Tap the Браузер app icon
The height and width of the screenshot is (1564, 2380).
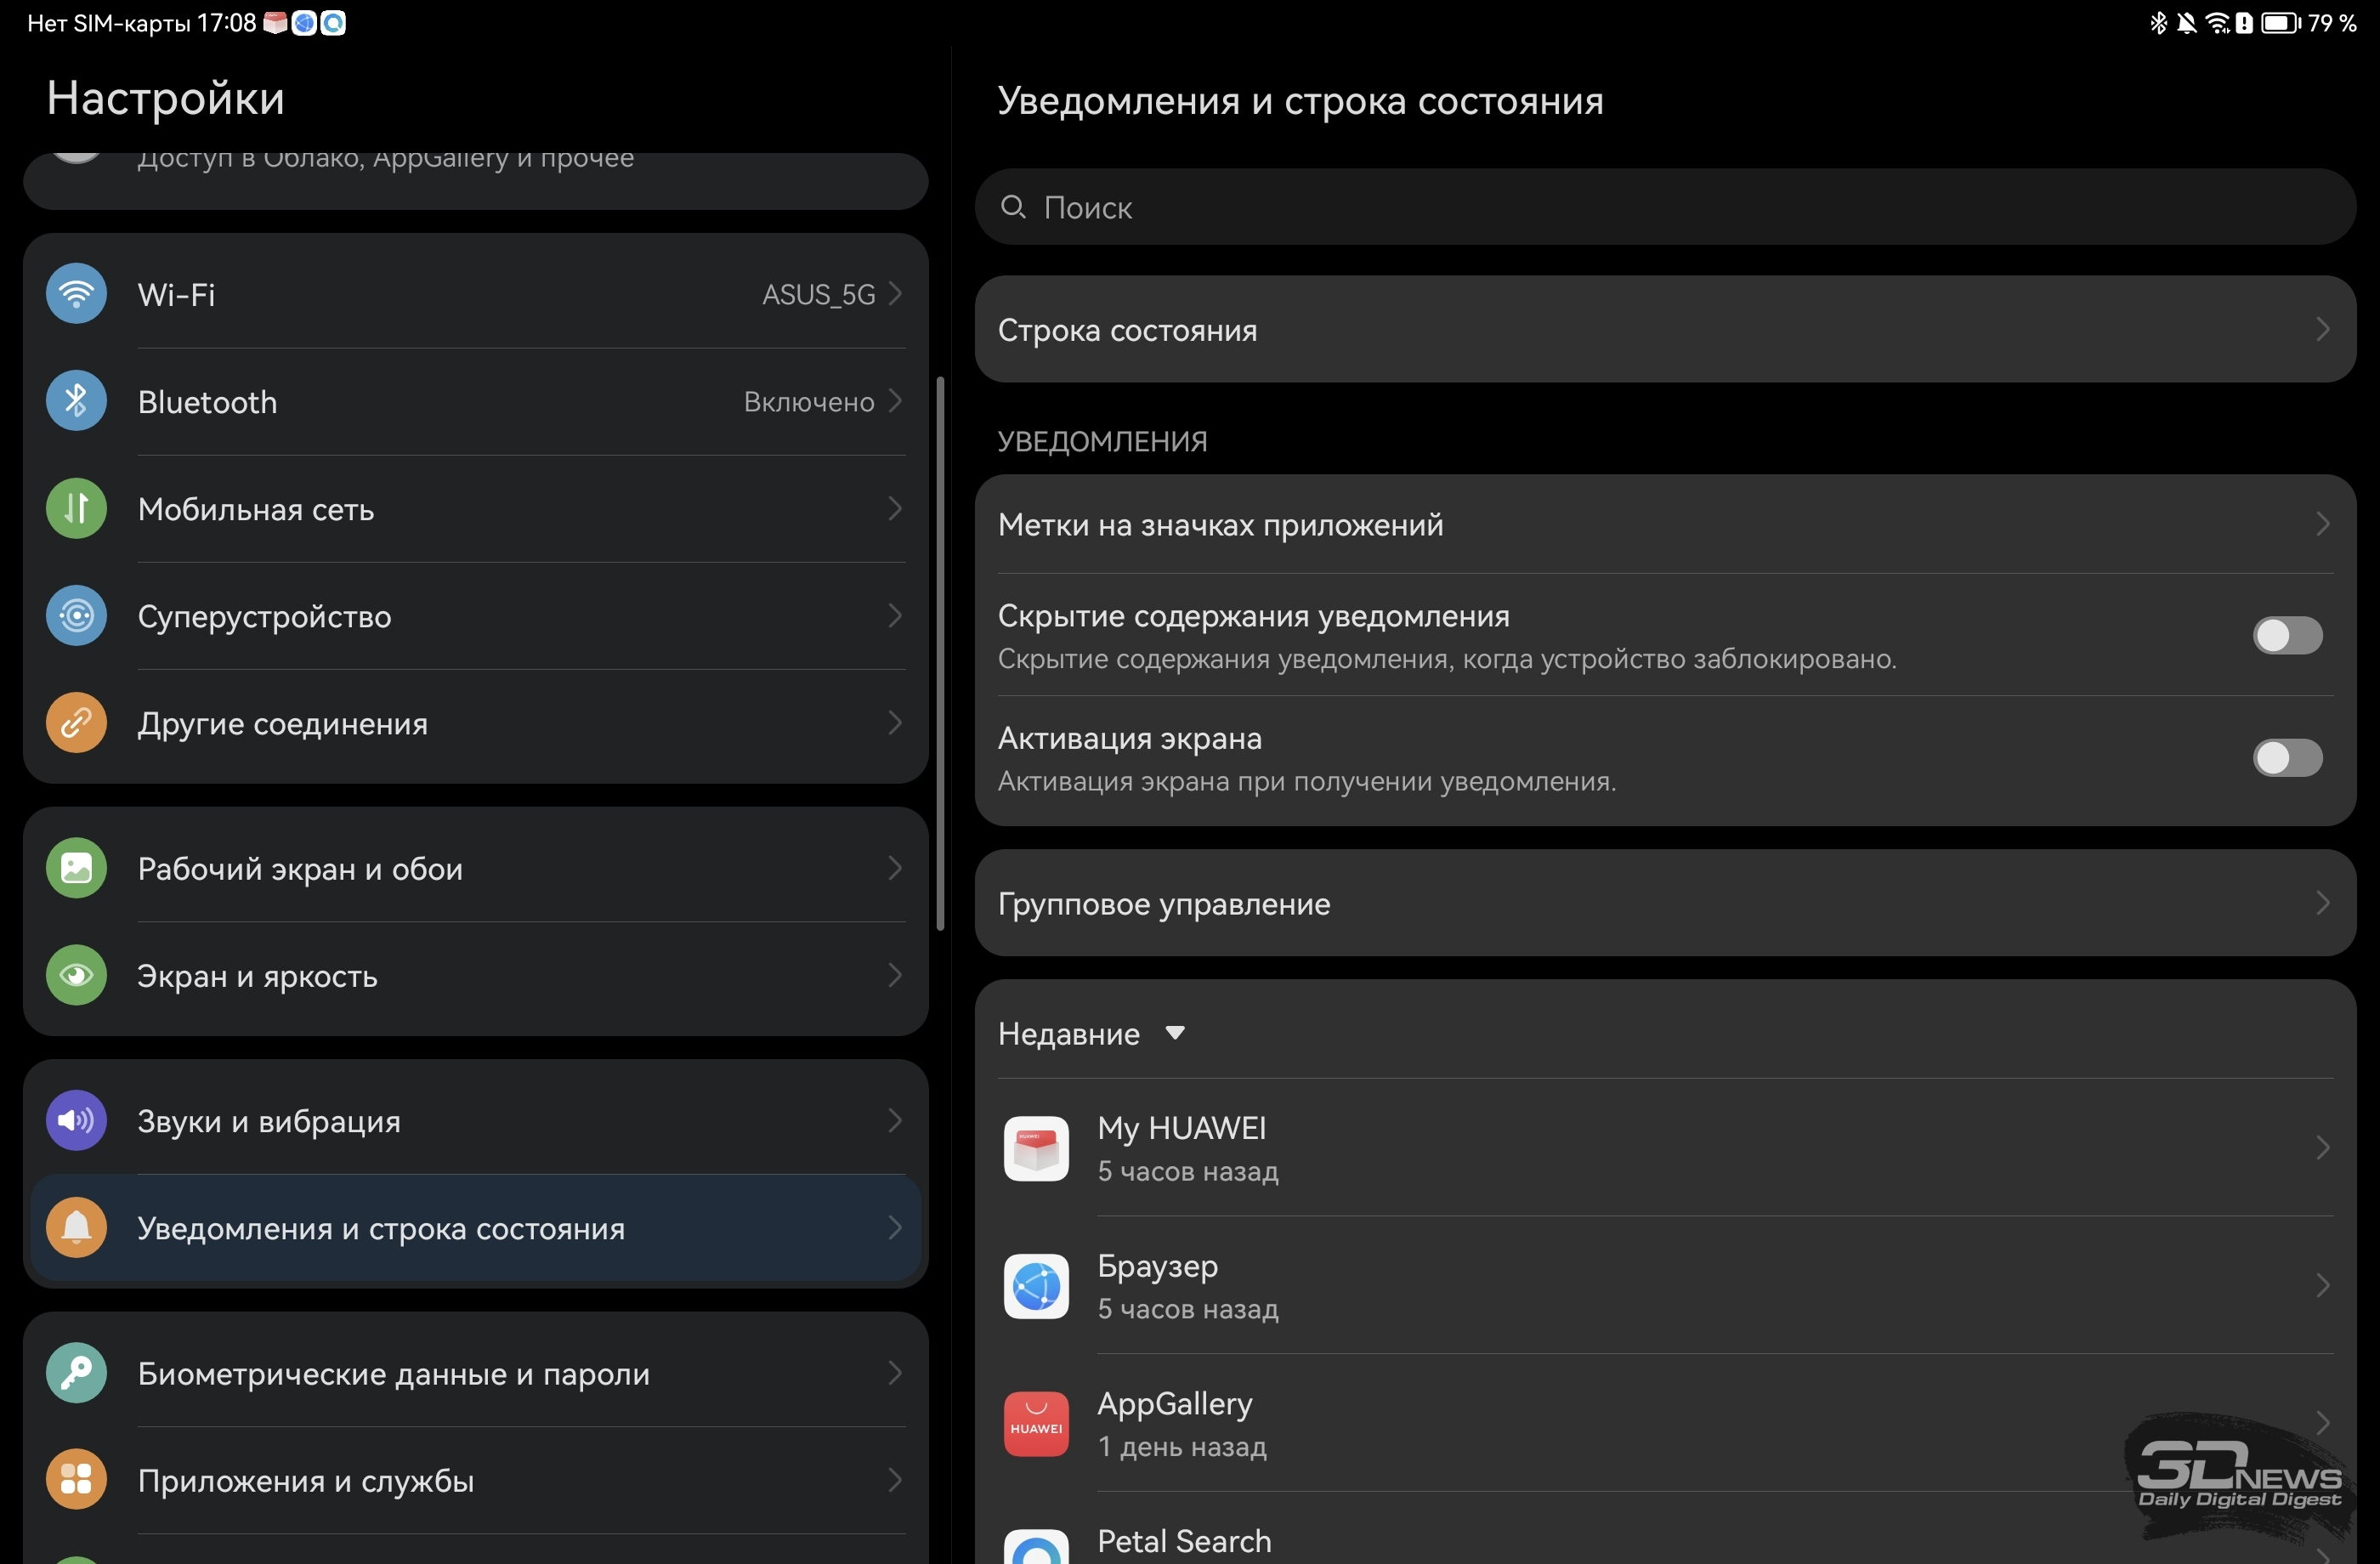click(x=1036, y=1286)
